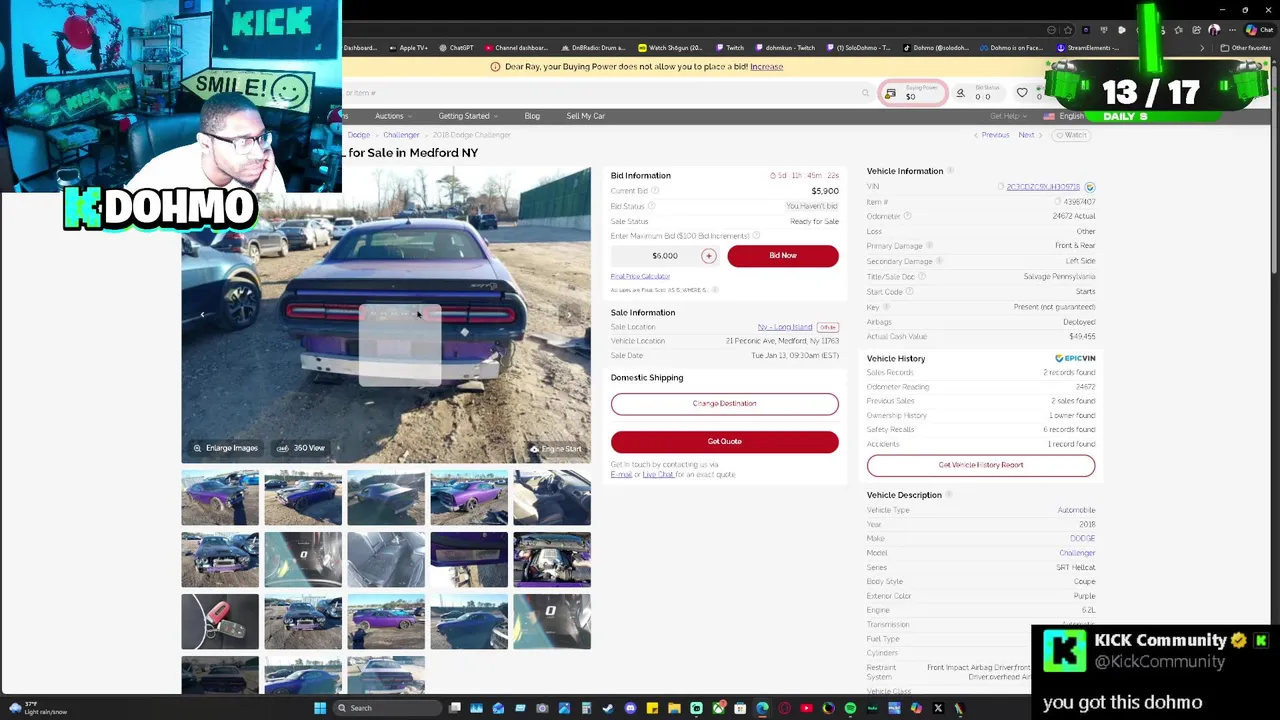
Task: Open the Other favorites folder
Action: pos(1245,48)
